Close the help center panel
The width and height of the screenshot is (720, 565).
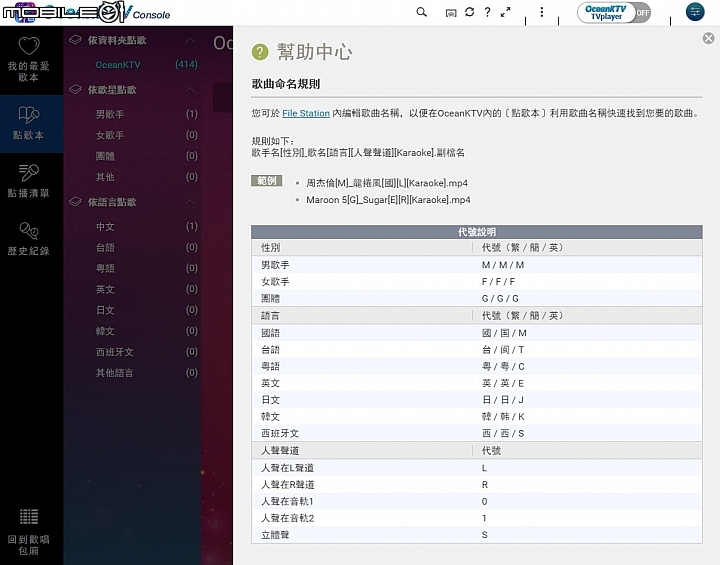pos(709,38)
